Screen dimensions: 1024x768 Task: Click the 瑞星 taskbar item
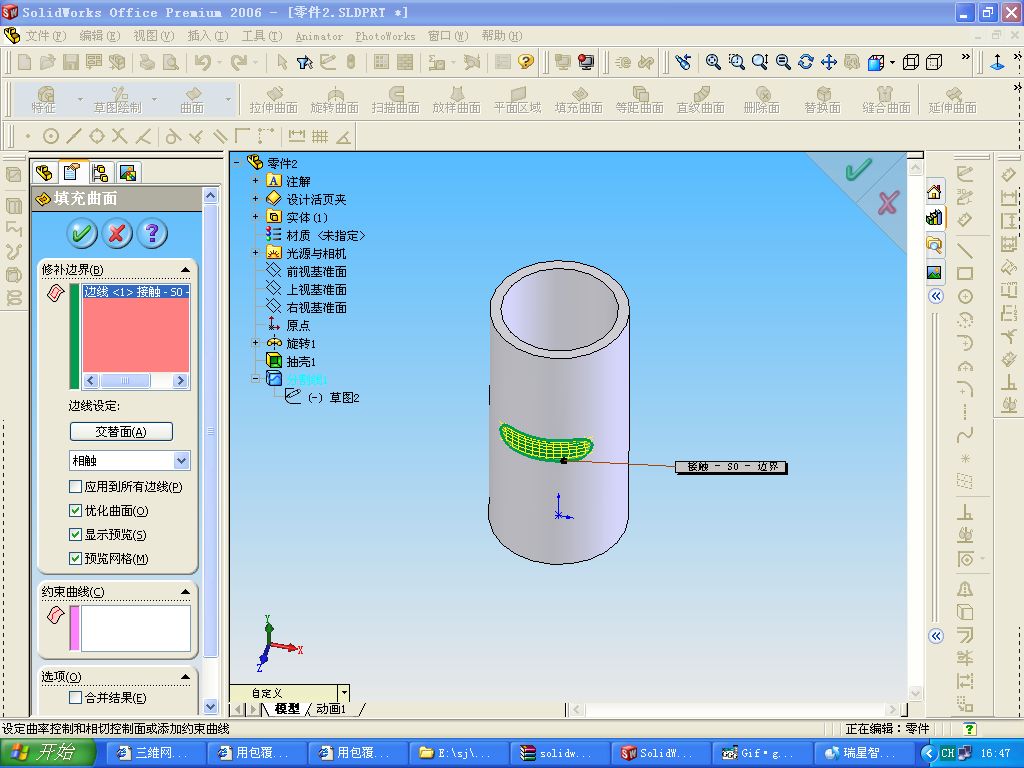[x=862, y=753]
